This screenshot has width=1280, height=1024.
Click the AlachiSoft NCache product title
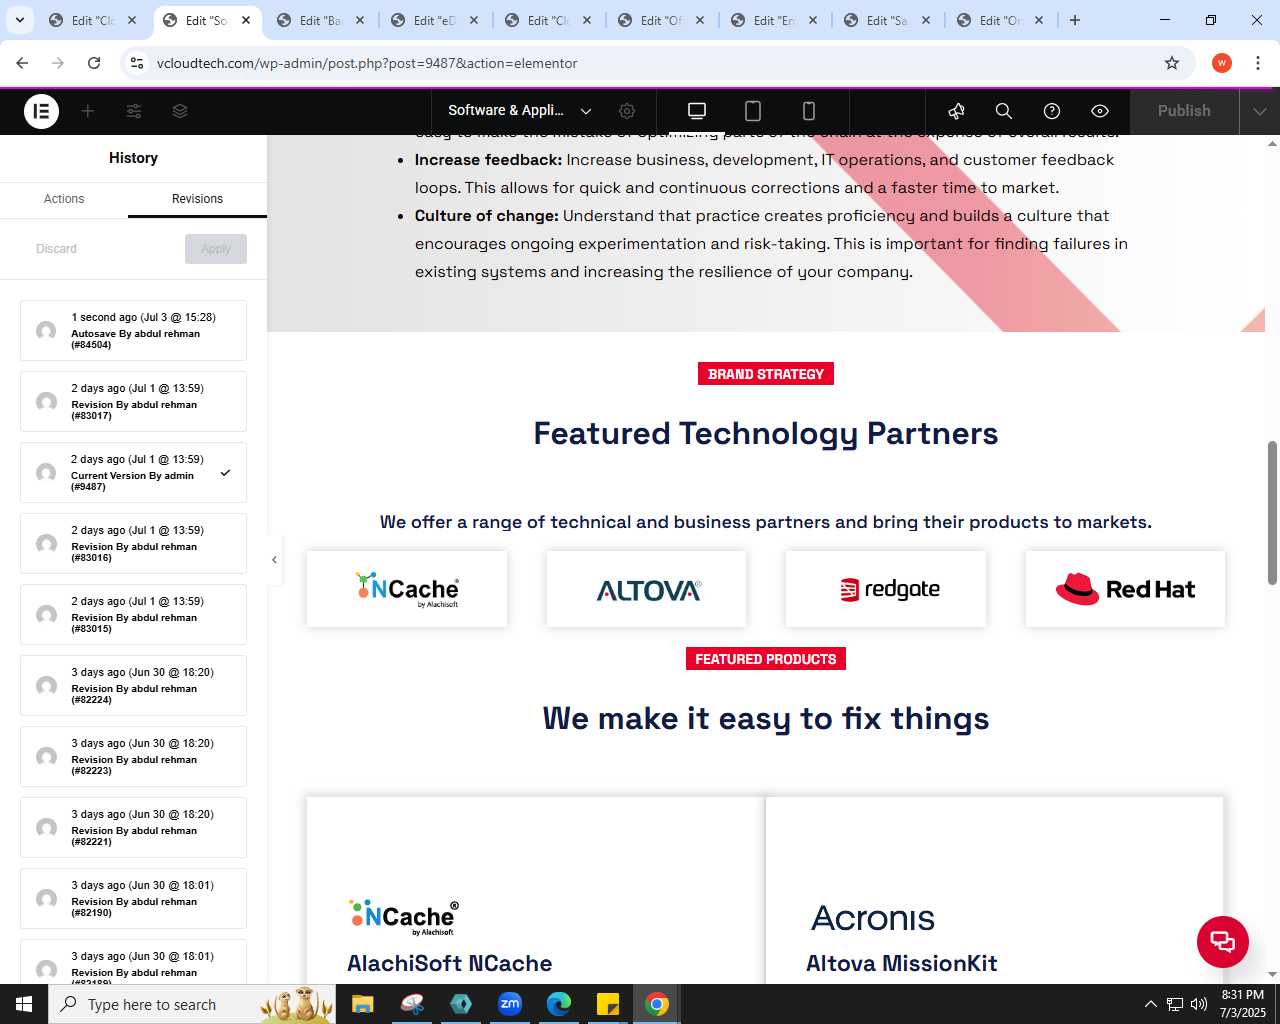coord(449,963)
